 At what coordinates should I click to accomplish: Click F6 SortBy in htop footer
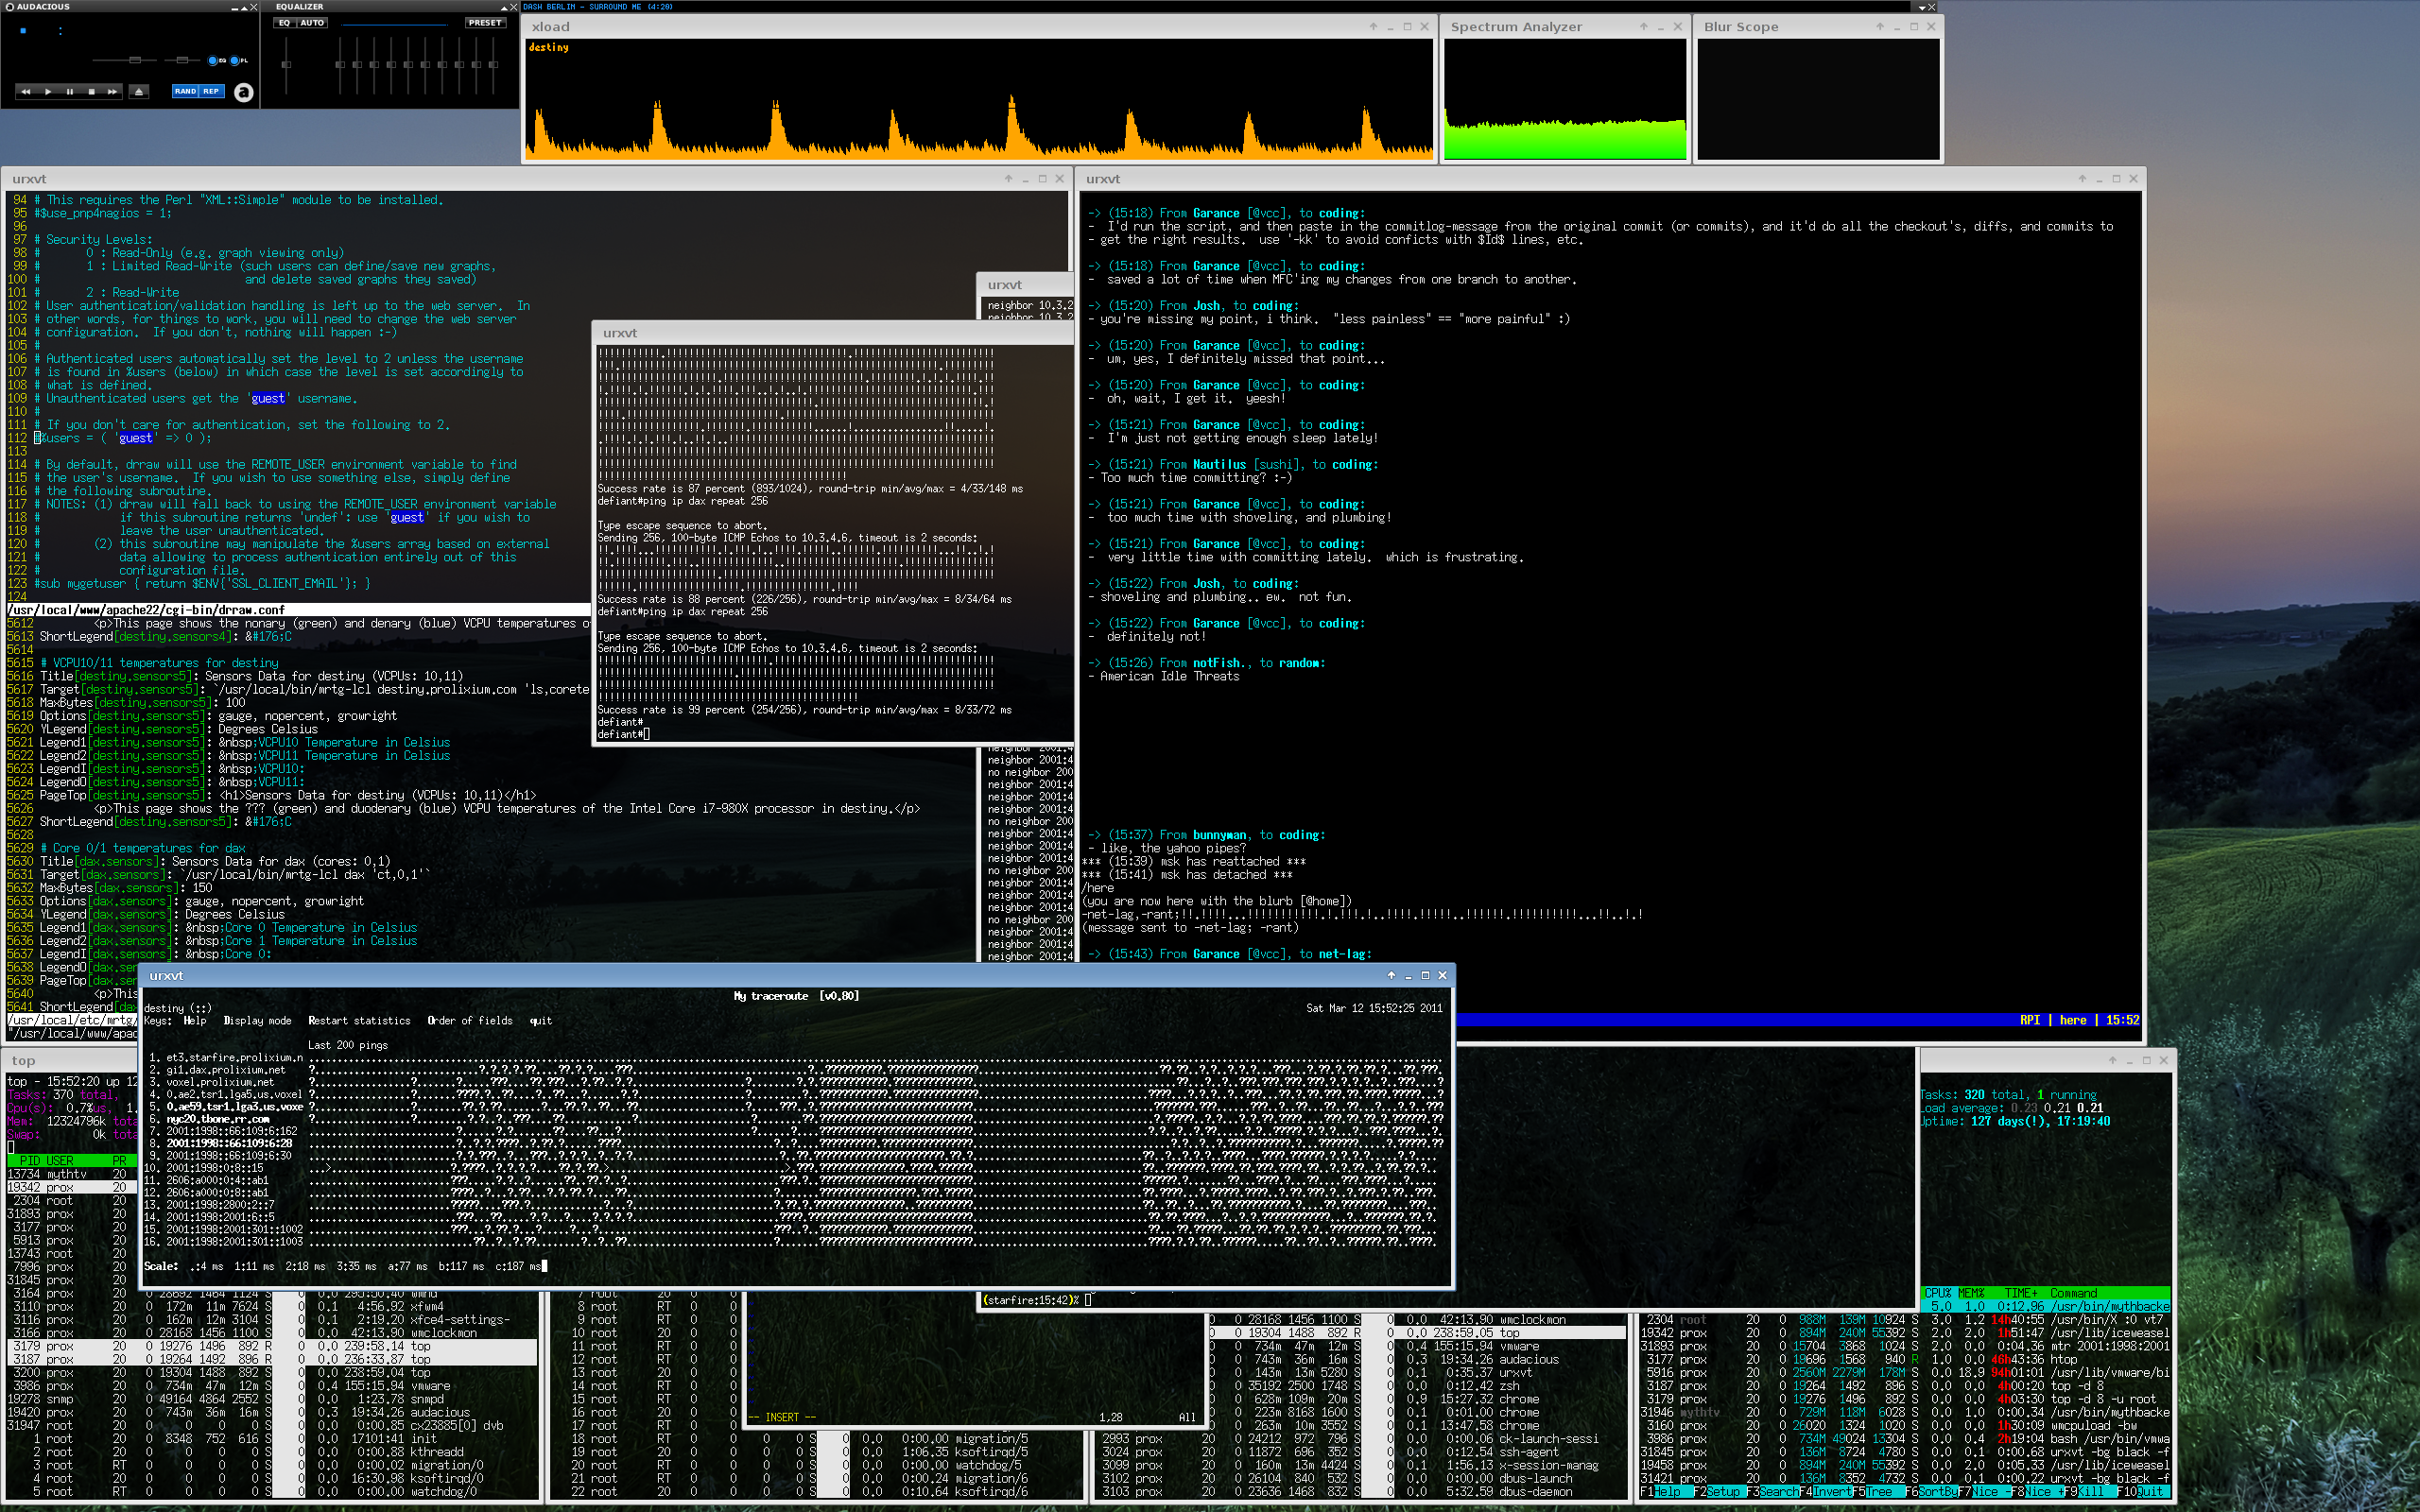[x=1931, y=1492]
